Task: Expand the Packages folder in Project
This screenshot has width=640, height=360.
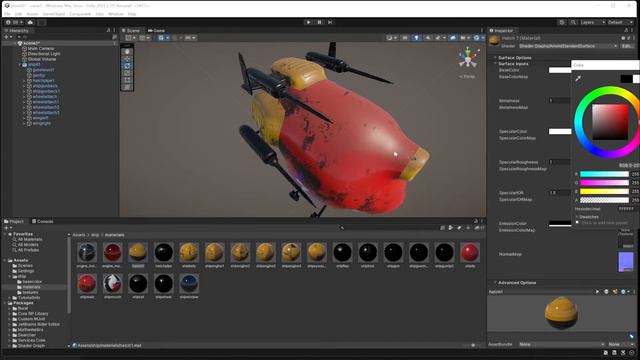Action: (5, 303)
